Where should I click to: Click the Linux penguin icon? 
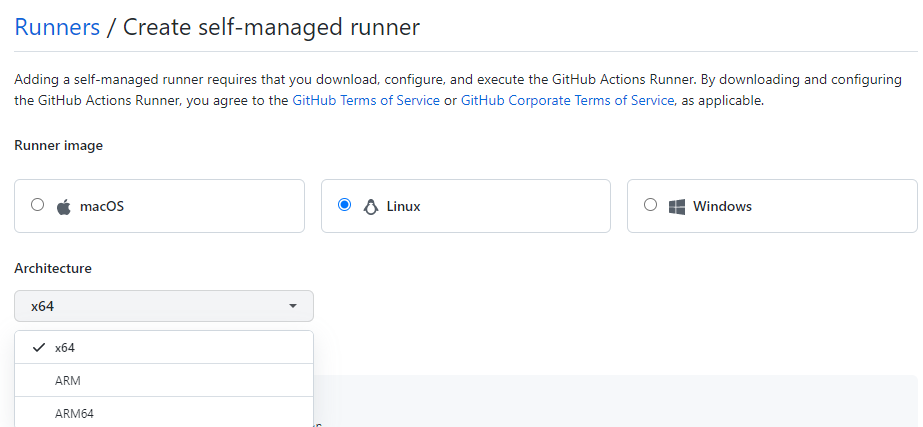tap(370, 207)
